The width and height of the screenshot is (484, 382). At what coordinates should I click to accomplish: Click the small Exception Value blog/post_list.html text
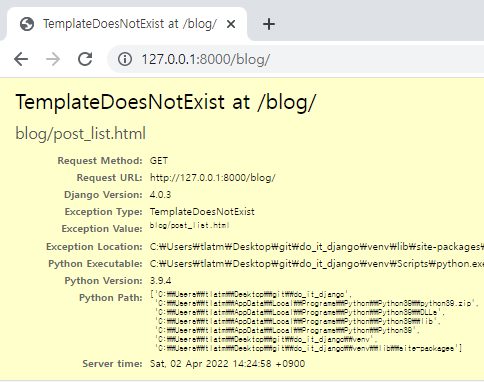click(x=189, y=225)
